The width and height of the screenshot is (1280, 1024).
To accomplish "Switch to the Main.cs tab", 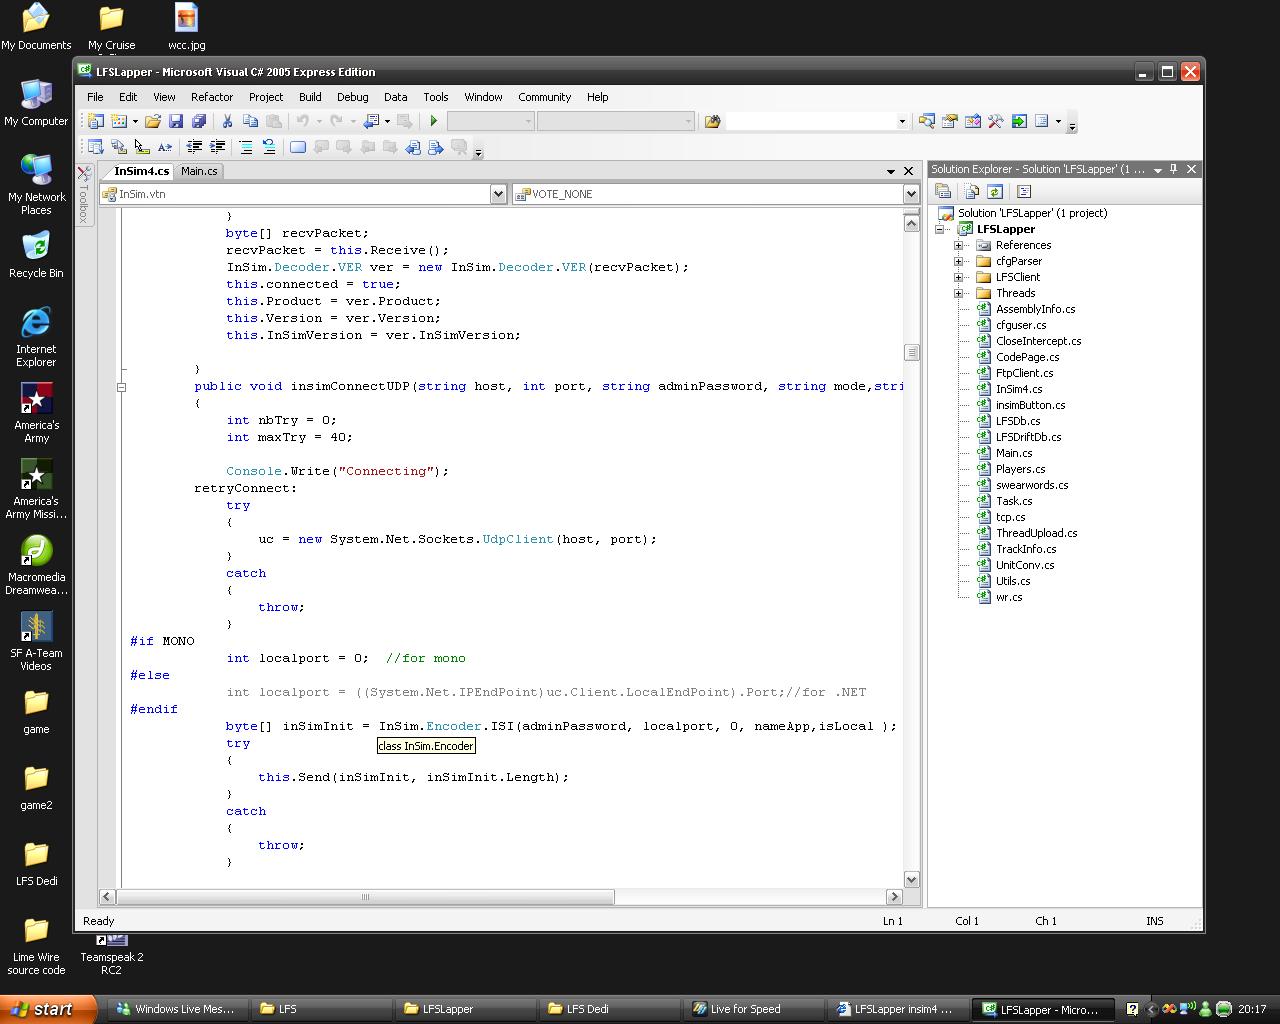I will coord(199,171).
